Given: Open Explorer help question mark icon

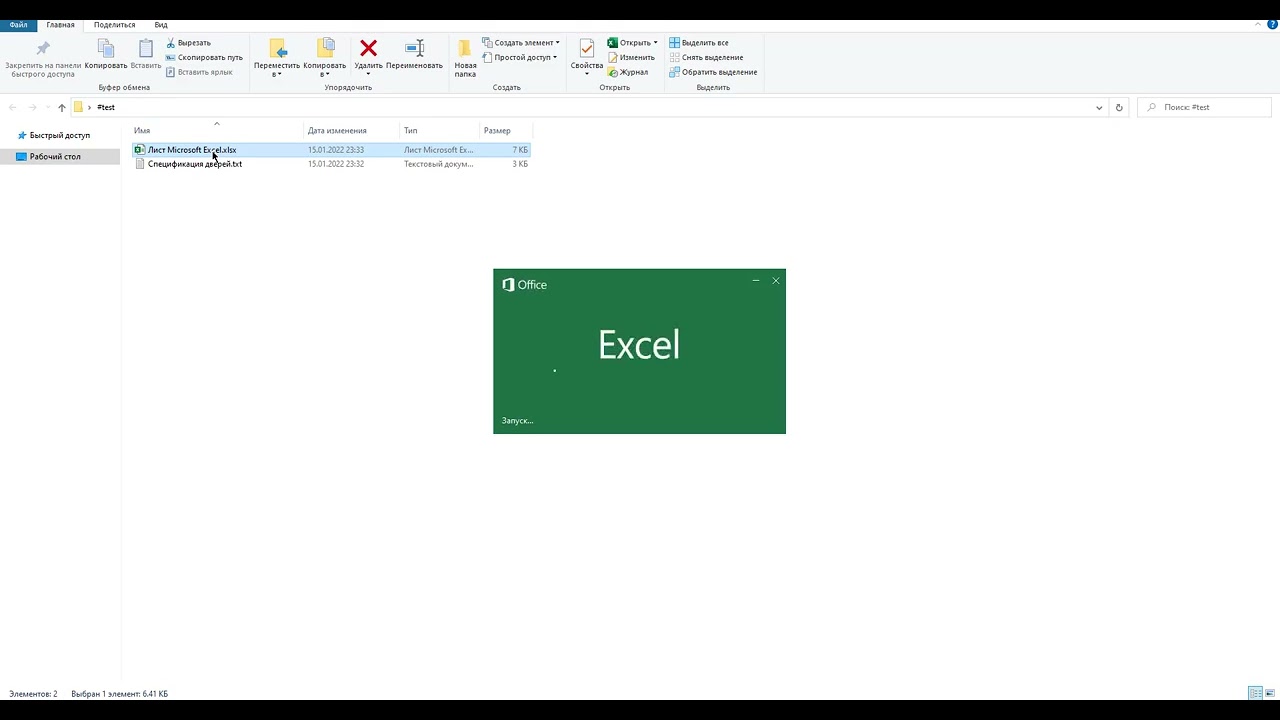Looking at the screenshot, I should 1272,24.
